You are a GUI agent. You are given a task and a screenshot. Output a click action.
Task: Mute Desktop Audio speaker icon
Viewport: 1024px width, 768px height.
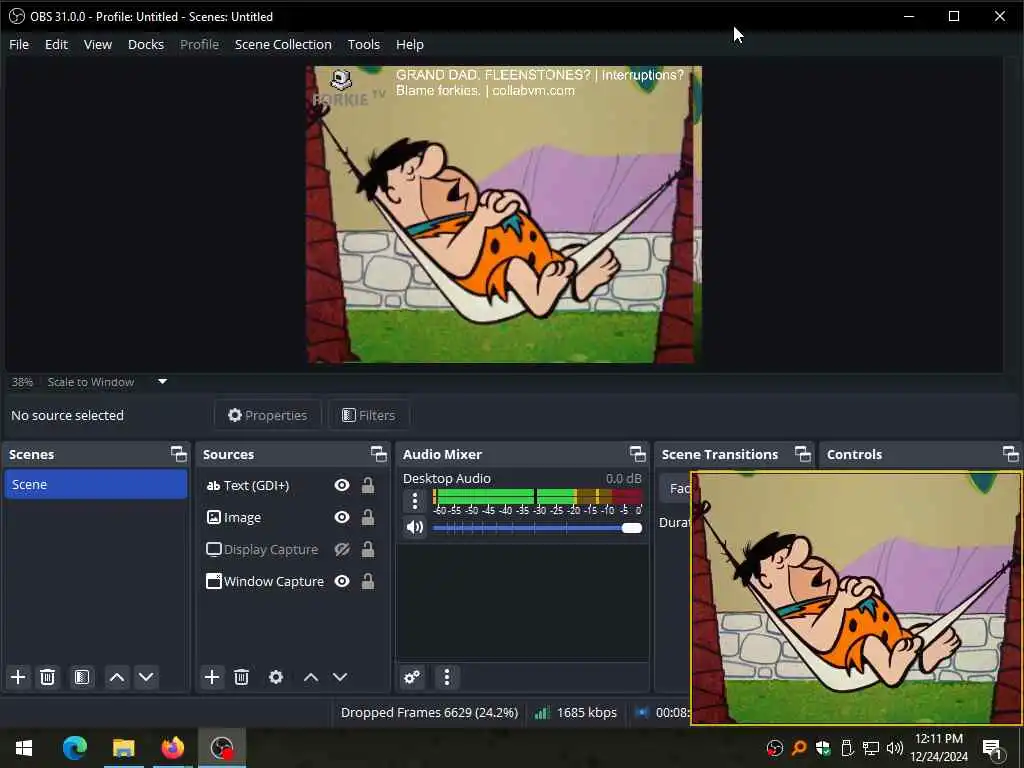(415, 527)
